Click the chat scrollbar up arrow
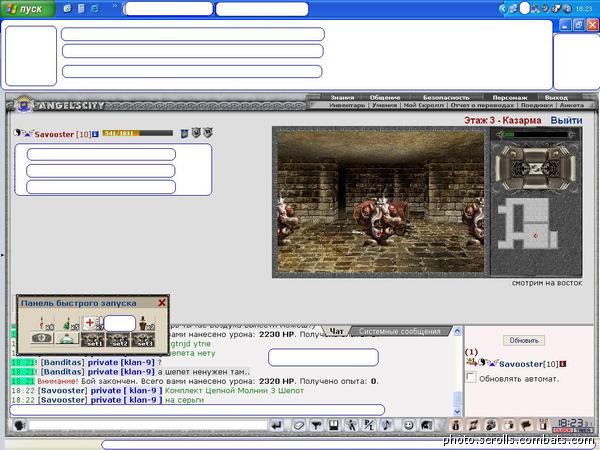The width and height of the screenshot is (600, 450). [x=457, y=331]
